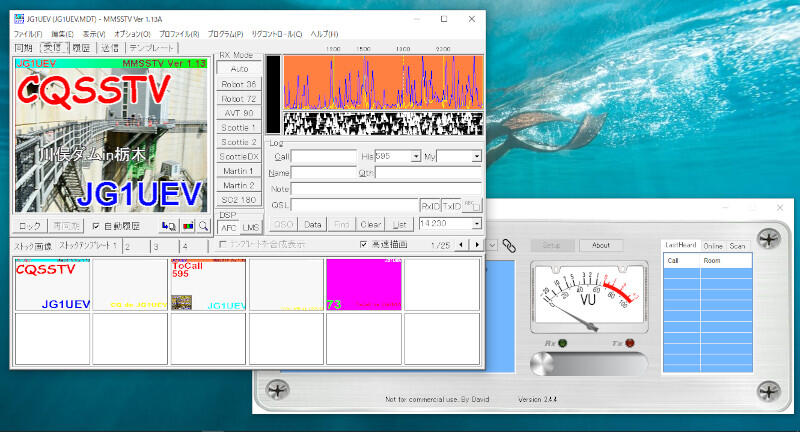The image size is (800, 432).
Task: Select Scottie 2 RX mode
Action: [239, 142]
